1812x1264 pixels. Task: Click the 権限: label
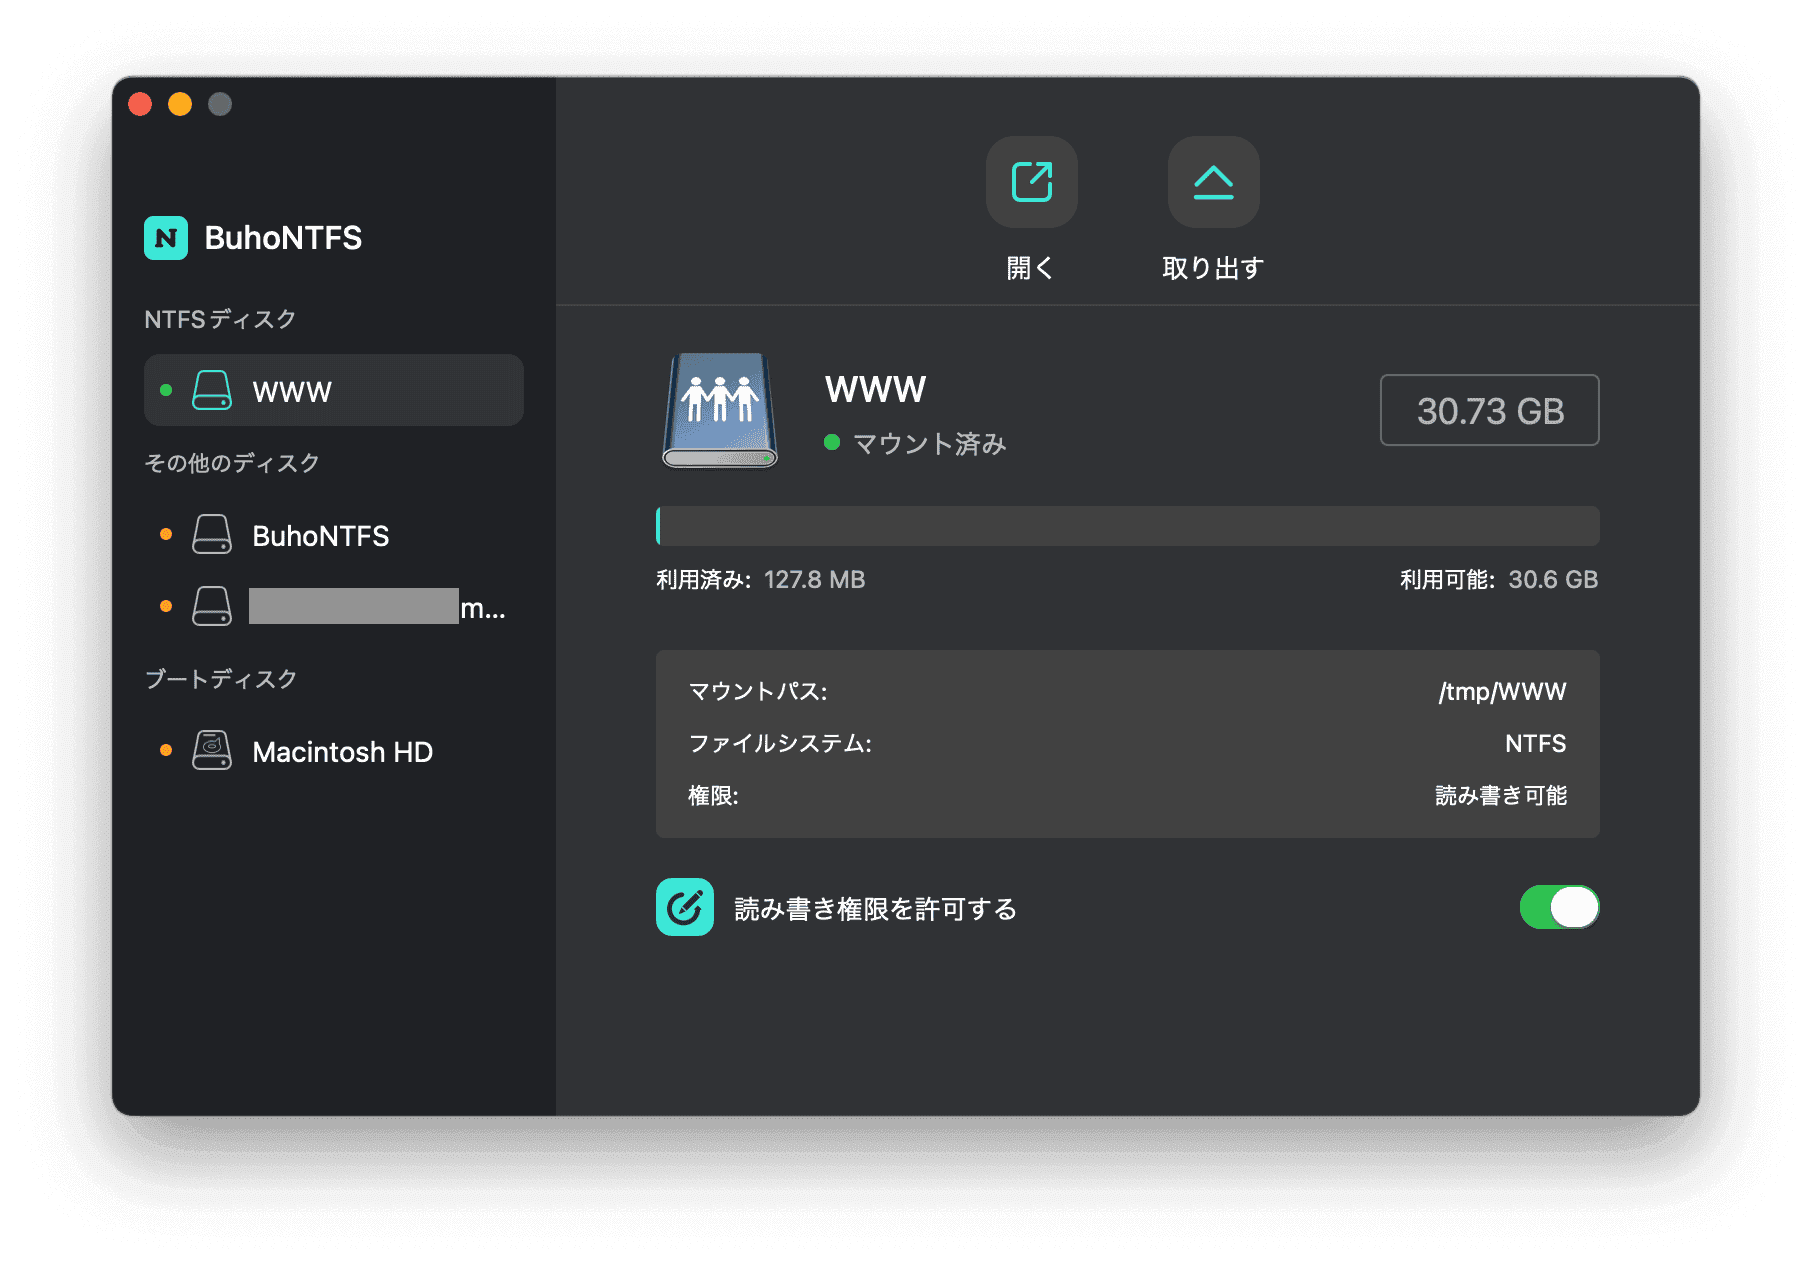point(713,795)
